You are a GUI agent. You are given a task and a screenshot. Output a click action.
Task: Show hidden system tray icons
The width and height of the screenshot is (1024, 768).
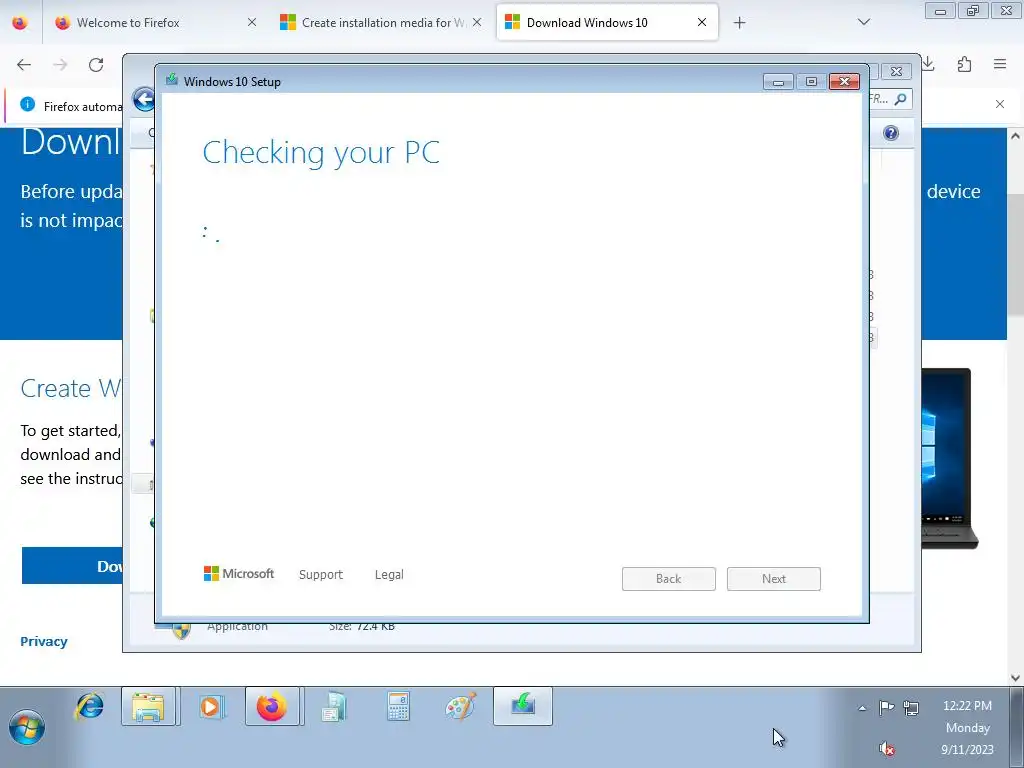click(862, 708)
